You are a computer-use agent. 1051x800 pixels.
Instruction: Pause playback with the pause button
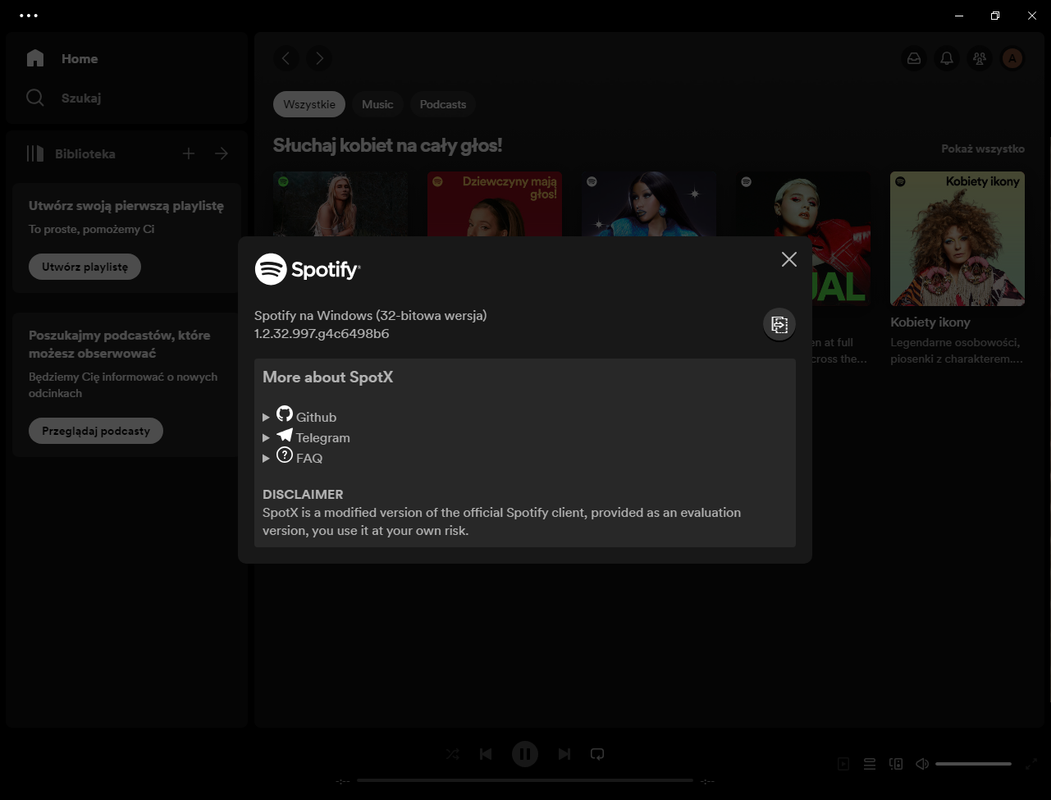coord(525,754)
